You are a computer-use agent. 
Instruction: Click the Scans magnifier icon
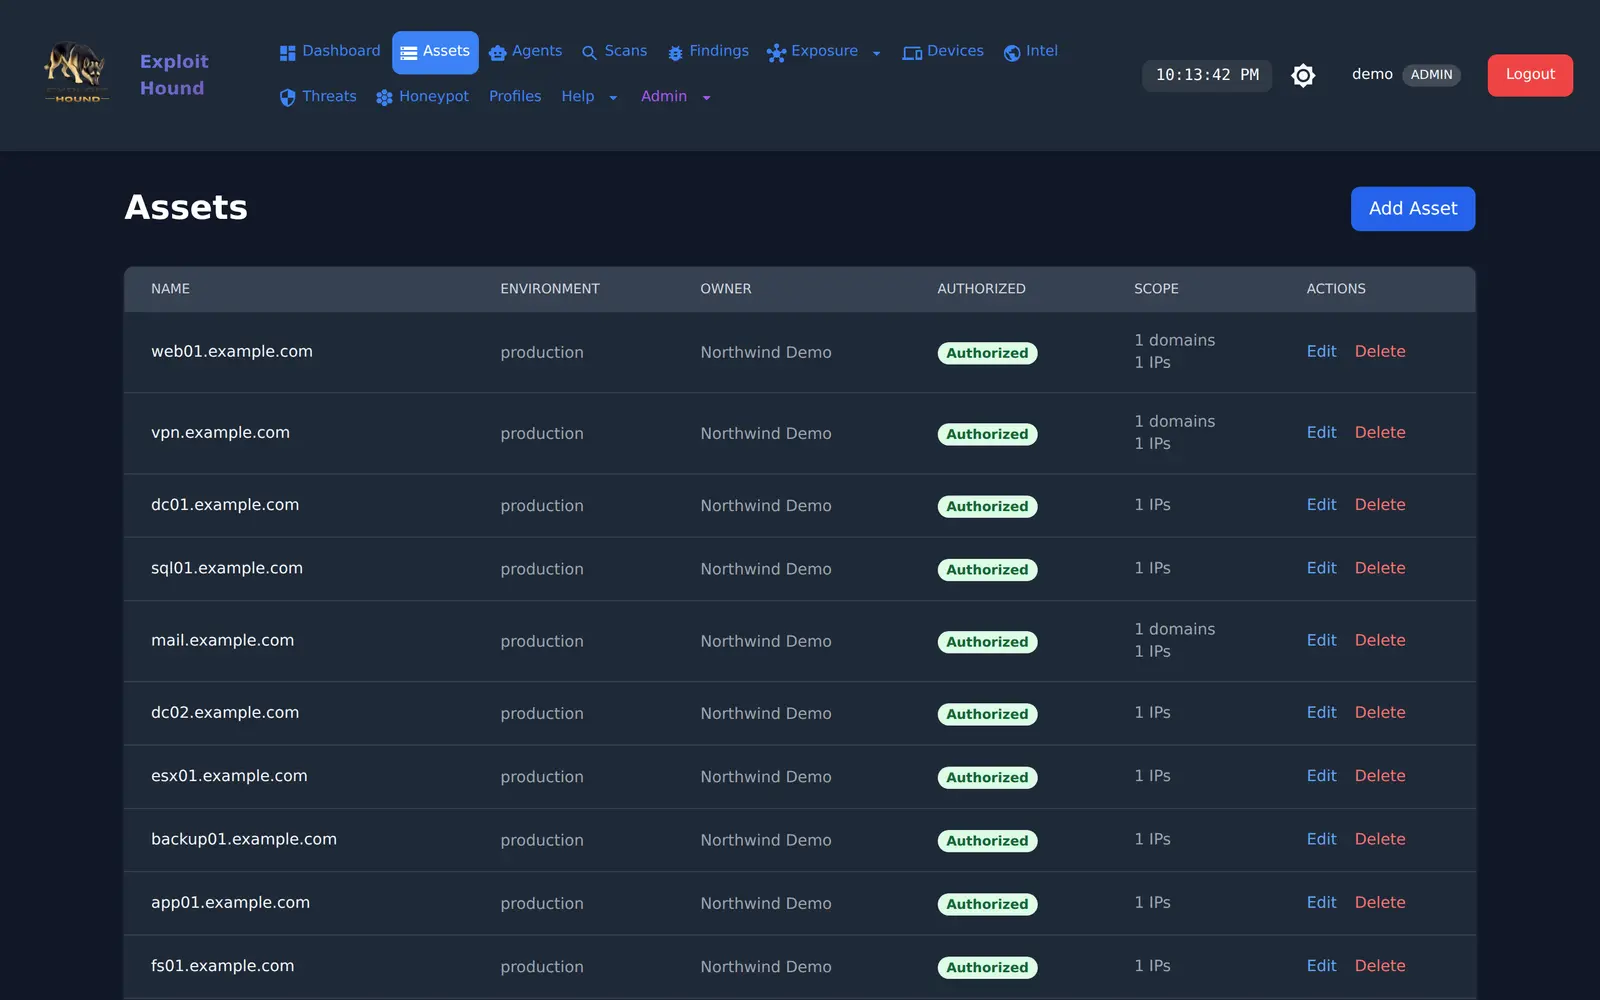(589, 53)
